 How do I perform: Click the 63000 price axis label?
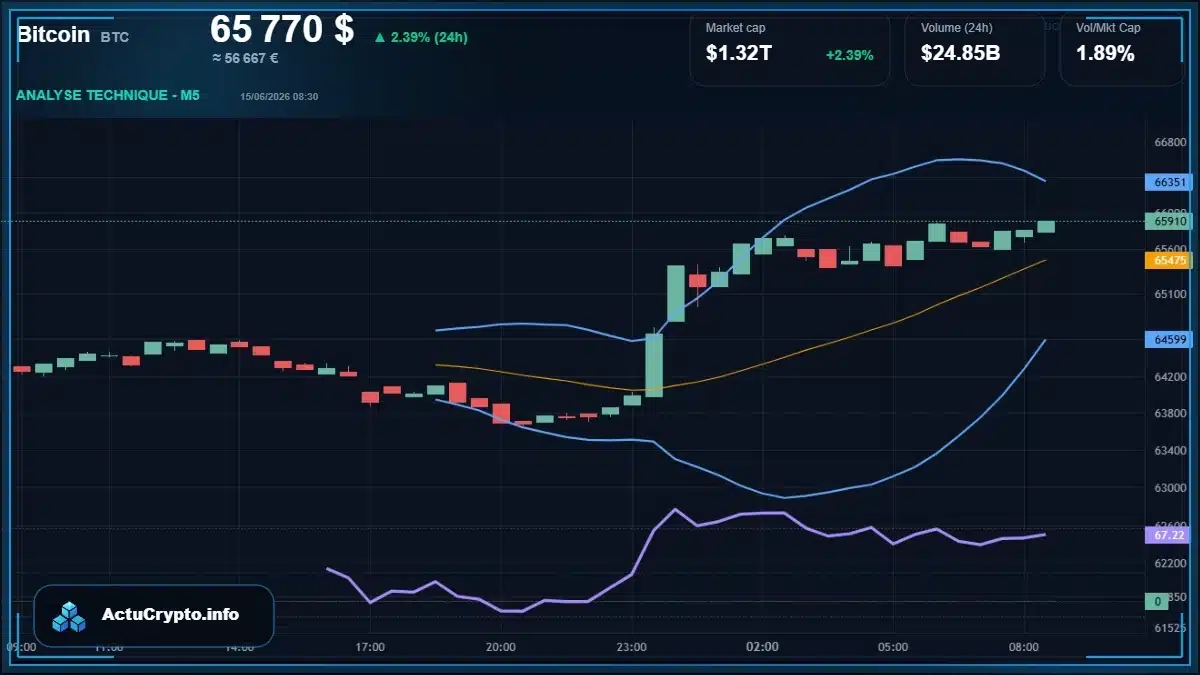click(x=1170, y=488)
